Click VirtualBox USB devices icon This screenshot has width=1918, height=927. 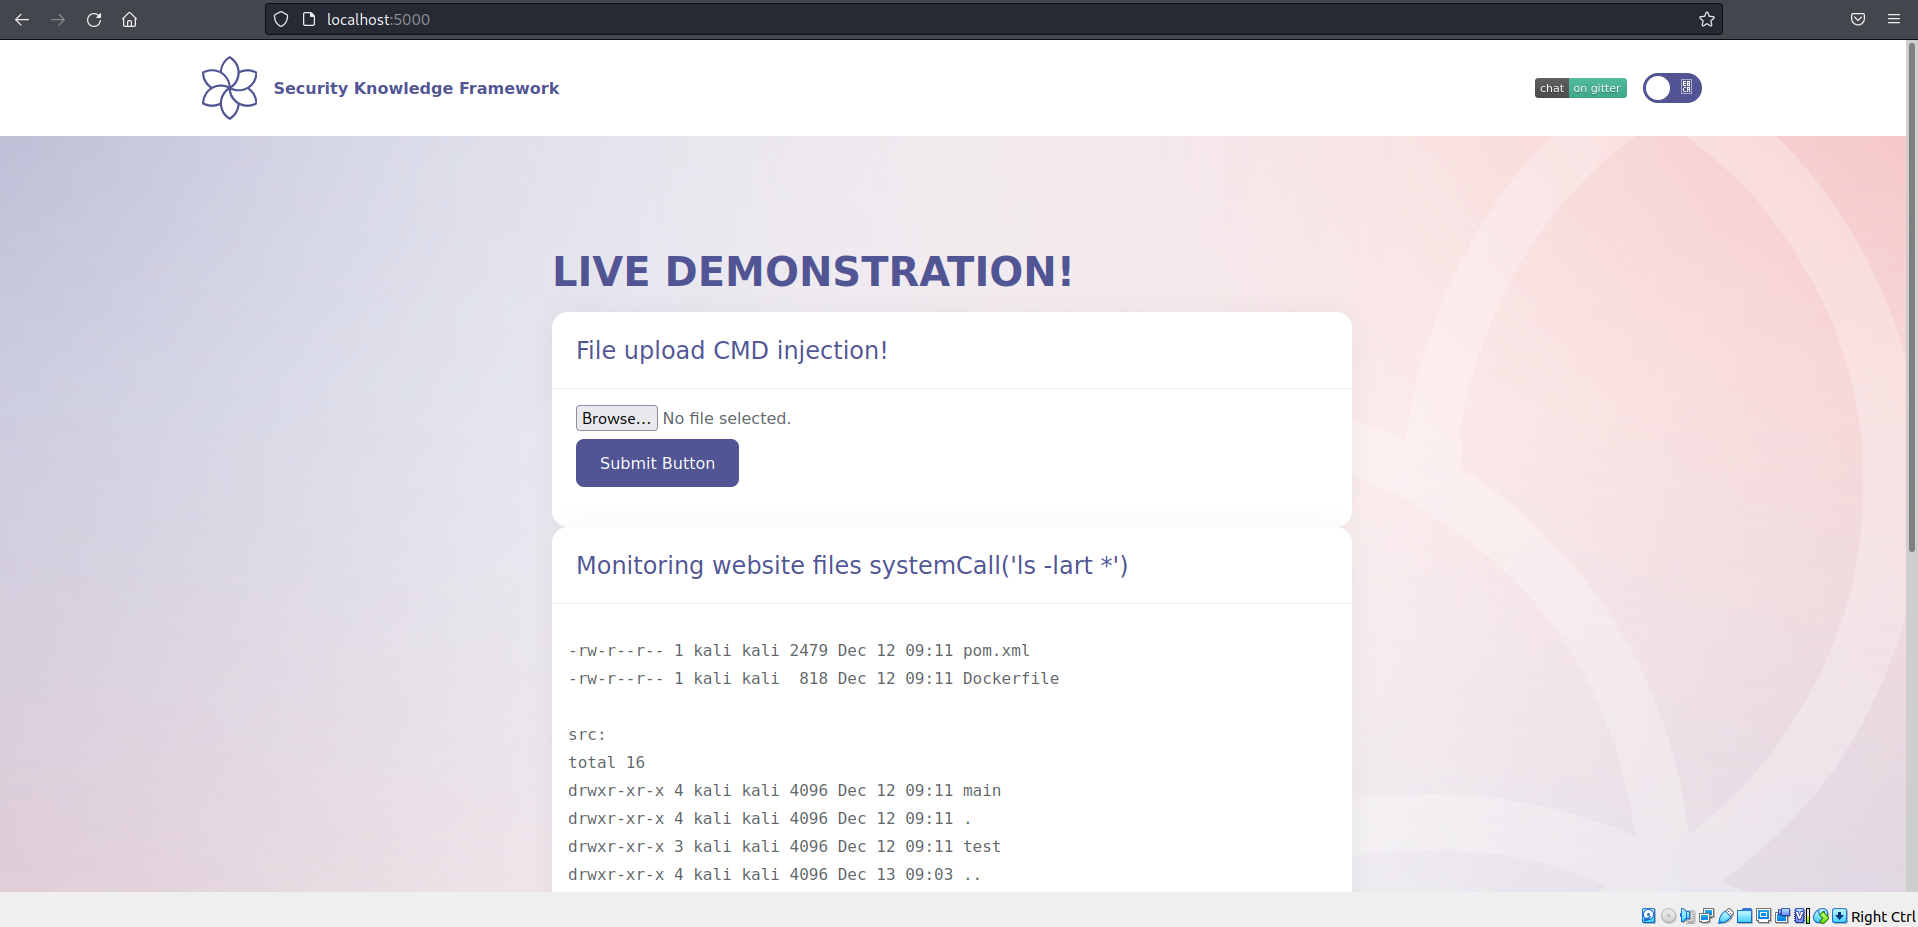(x=1726, y=916)
